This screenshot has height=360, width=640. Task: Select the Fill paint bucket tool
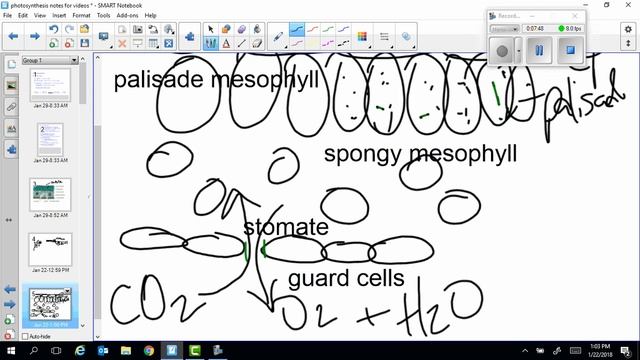(257, 29)
